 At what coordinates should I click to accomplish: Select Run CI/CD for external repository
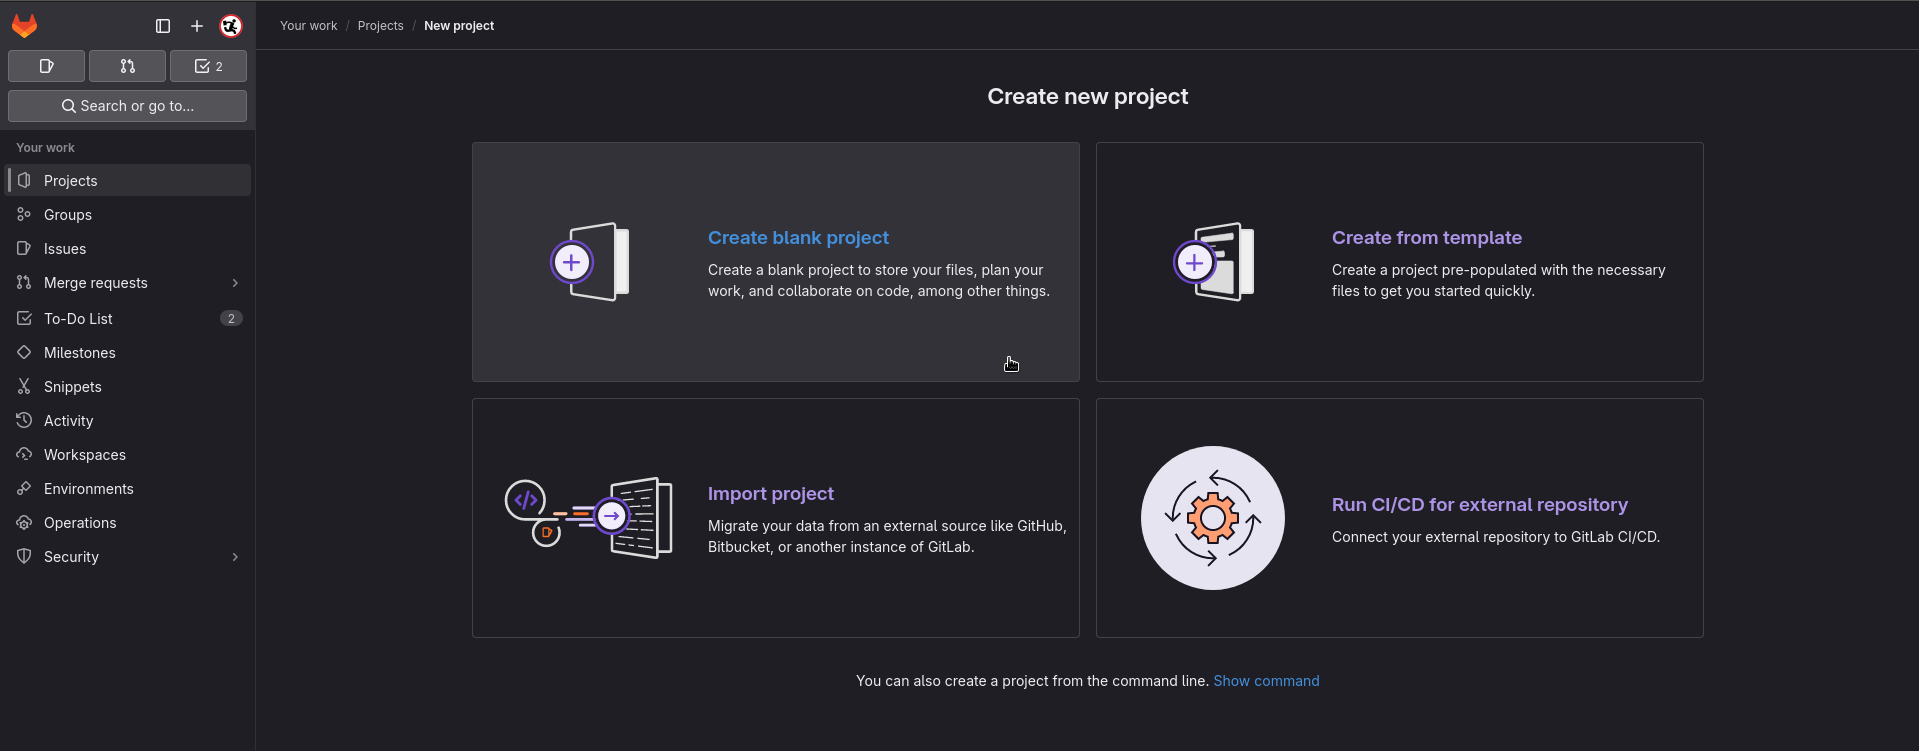click(1480, 505)
